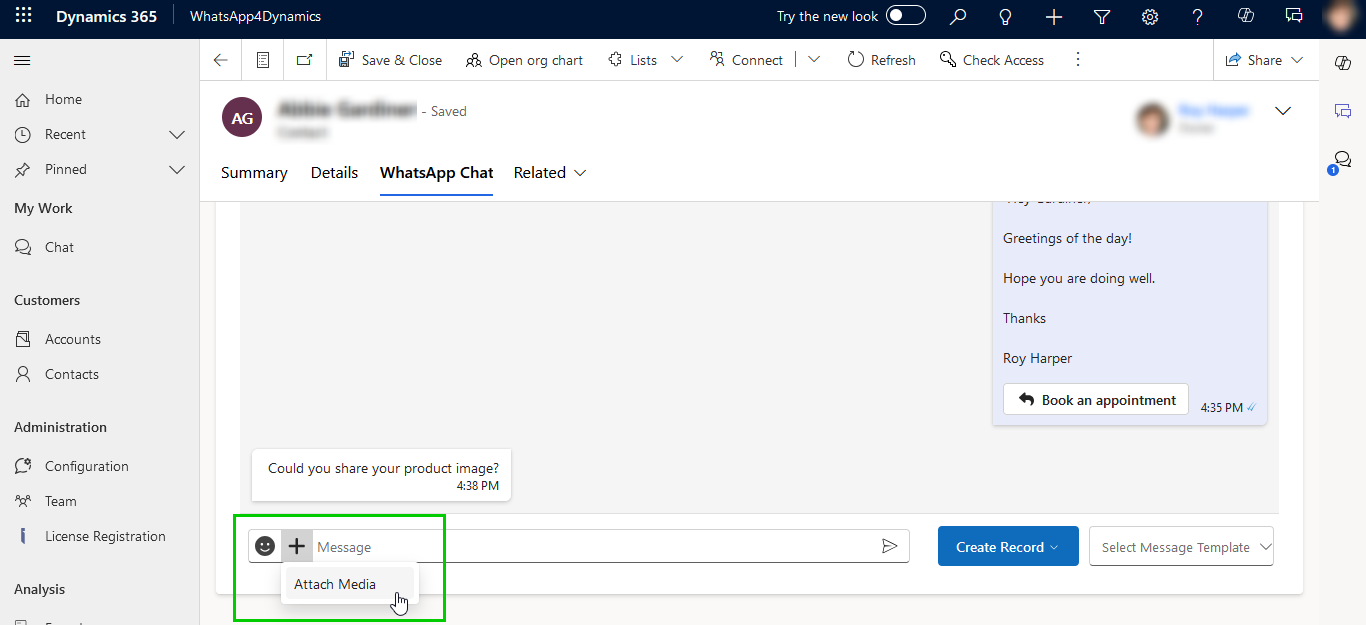This screenshot has width=1366, height=625.
Task: Open search using the magnifier icon
Action: [x=958, y=16]
